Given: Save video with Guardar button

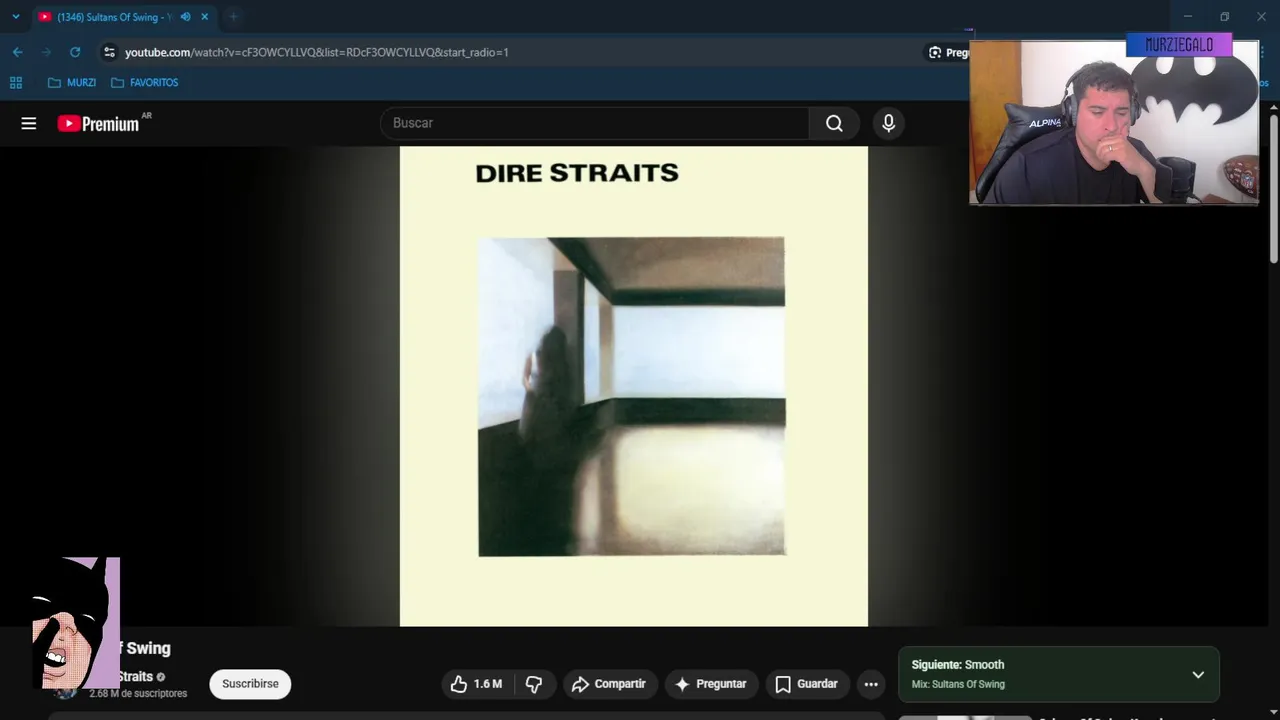Looking at the screenshot, I should tap(806, 684).
